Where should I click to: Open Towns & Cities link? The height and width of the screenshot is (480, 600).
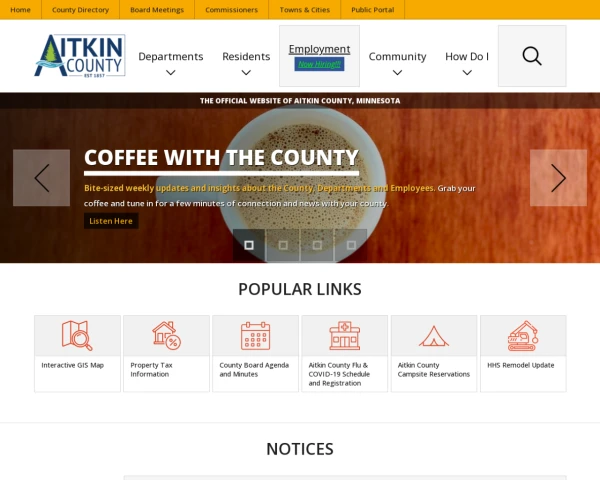(305, 10)
